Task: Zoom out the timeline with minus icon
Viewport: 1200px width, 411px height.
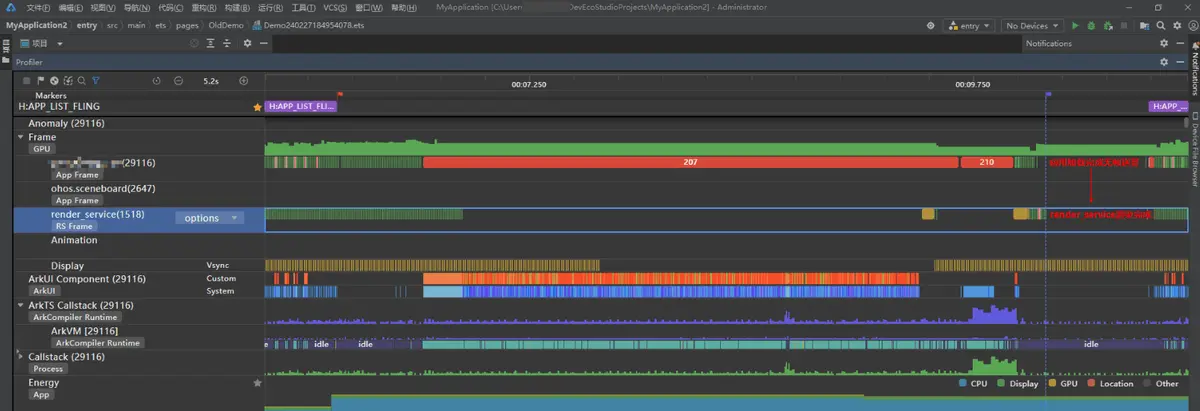Action: click(x=178, y=80)
